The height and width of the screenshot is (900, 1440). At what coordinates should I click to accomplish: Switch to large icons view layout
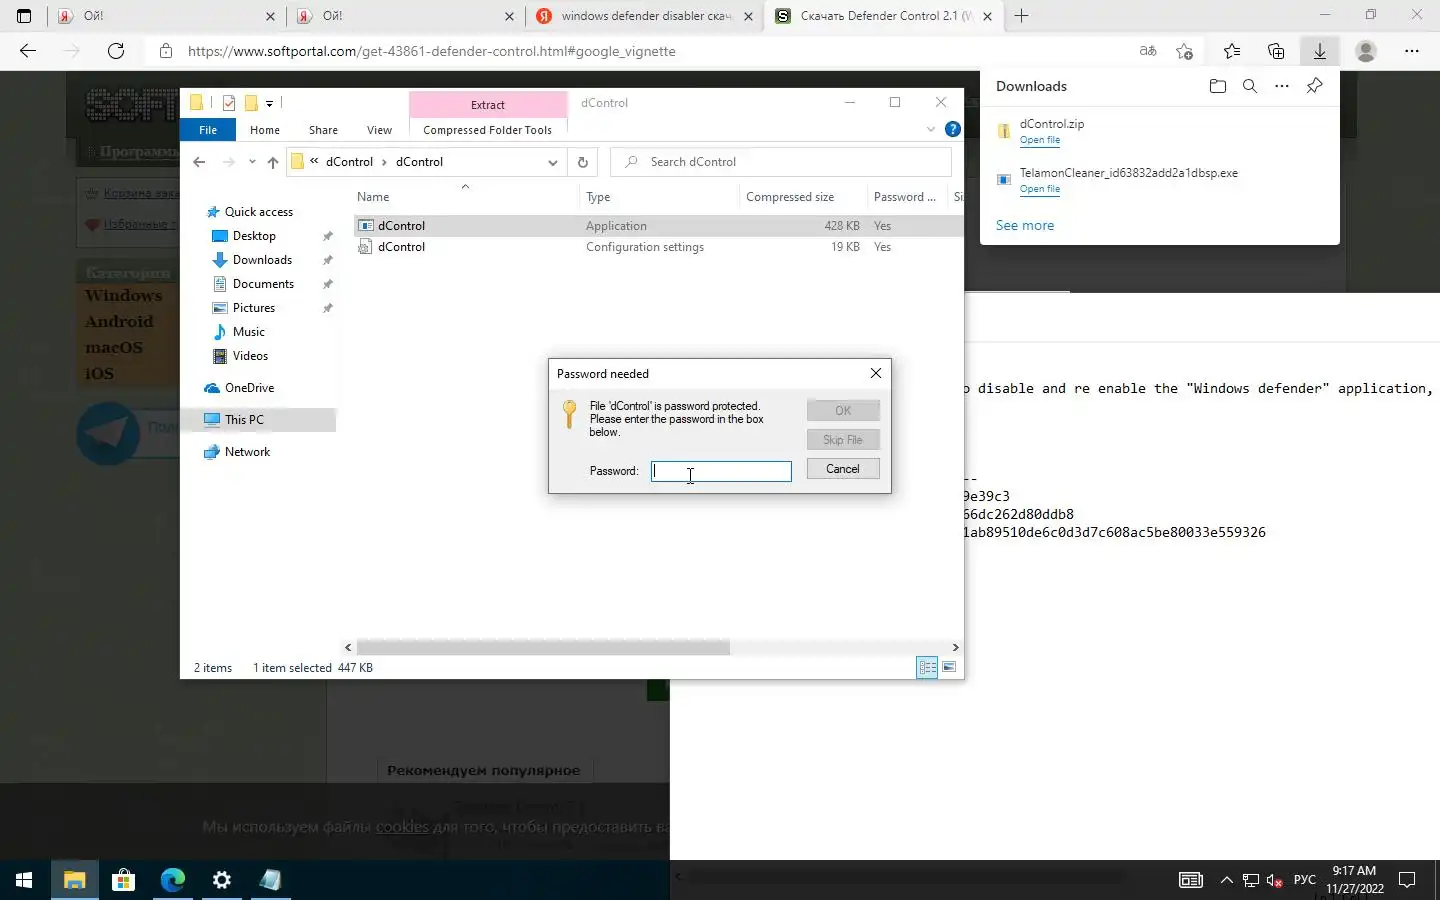click(949, 668)
